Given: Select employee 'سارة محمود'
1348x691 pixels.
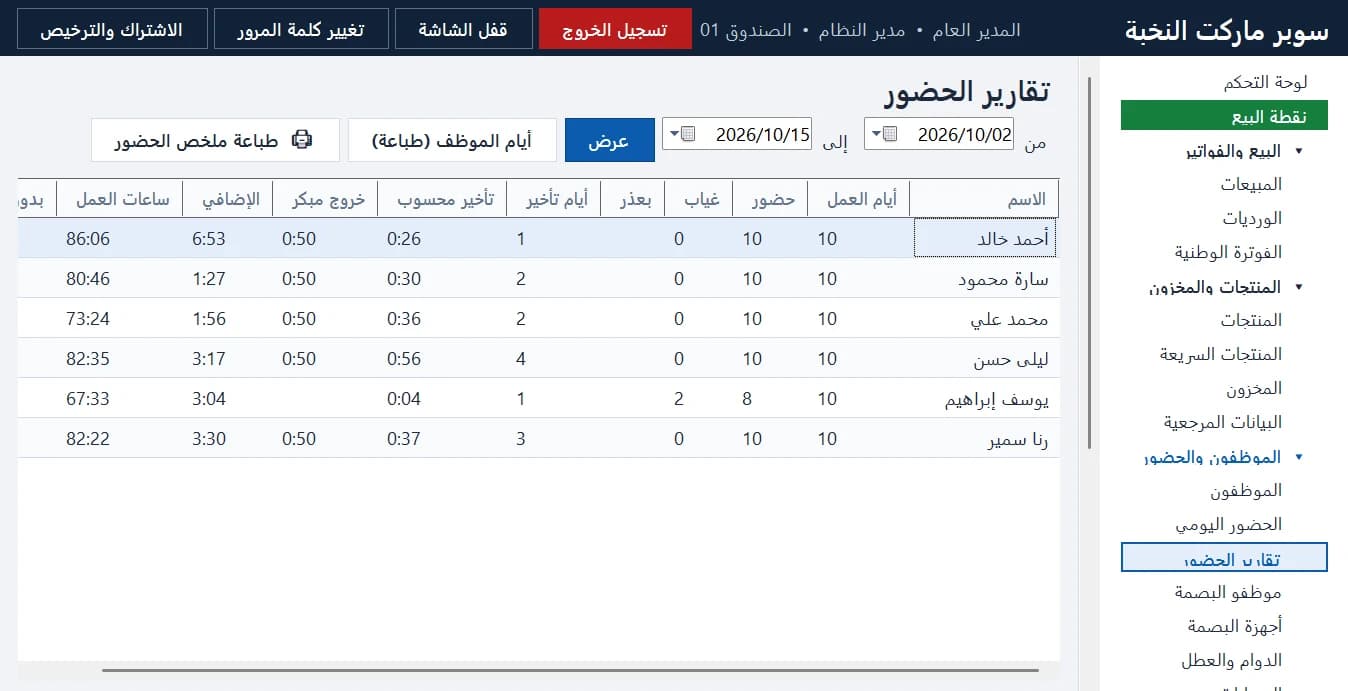Looking at the screenshot, I should pos(1002,279).
